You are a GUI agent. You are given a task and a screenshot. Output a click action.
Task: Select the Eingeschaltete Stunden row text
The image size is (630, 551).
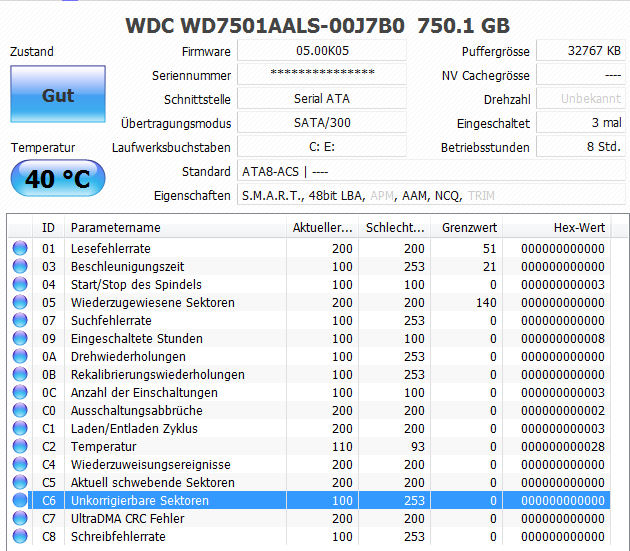[x=137, y=339]
